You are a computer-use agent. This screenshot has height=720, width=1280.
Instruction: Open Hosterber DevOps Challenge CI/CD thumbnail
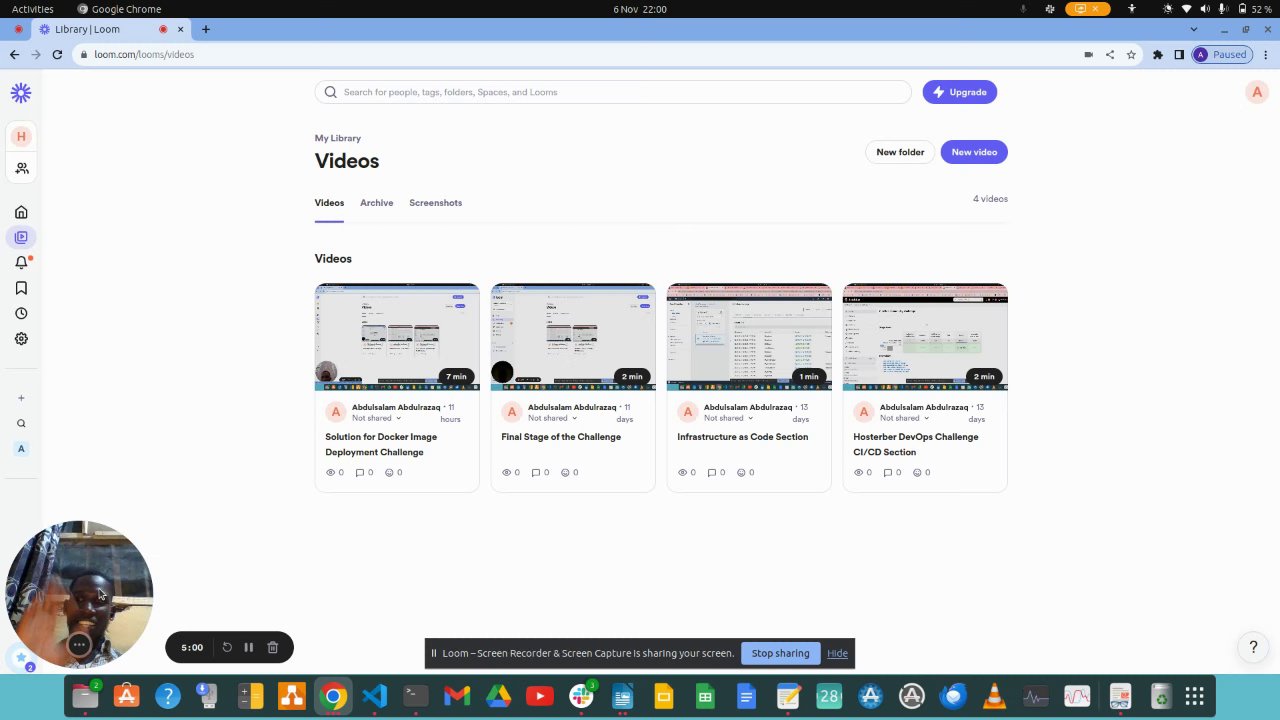(925, 337)
